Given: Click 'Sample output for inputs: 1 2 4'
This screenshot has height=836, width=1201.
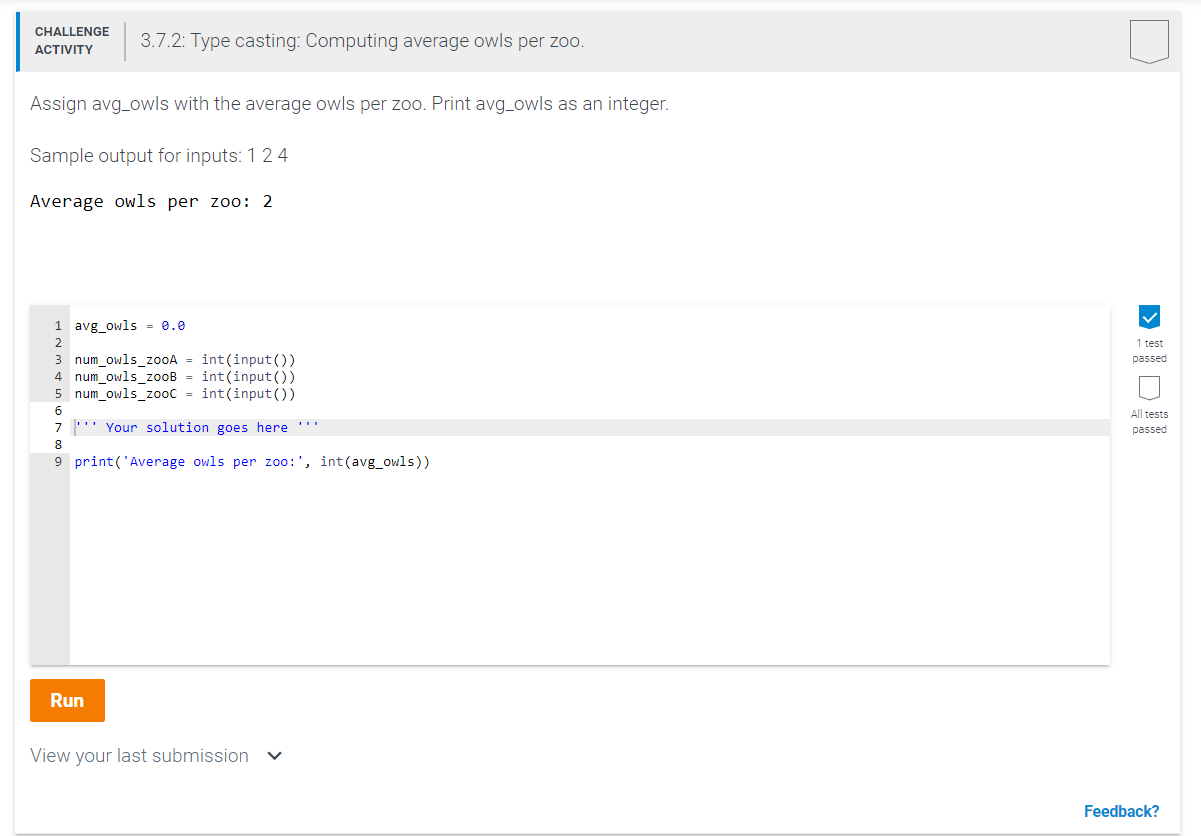Looking at the screenshot, I should [159, 155].
